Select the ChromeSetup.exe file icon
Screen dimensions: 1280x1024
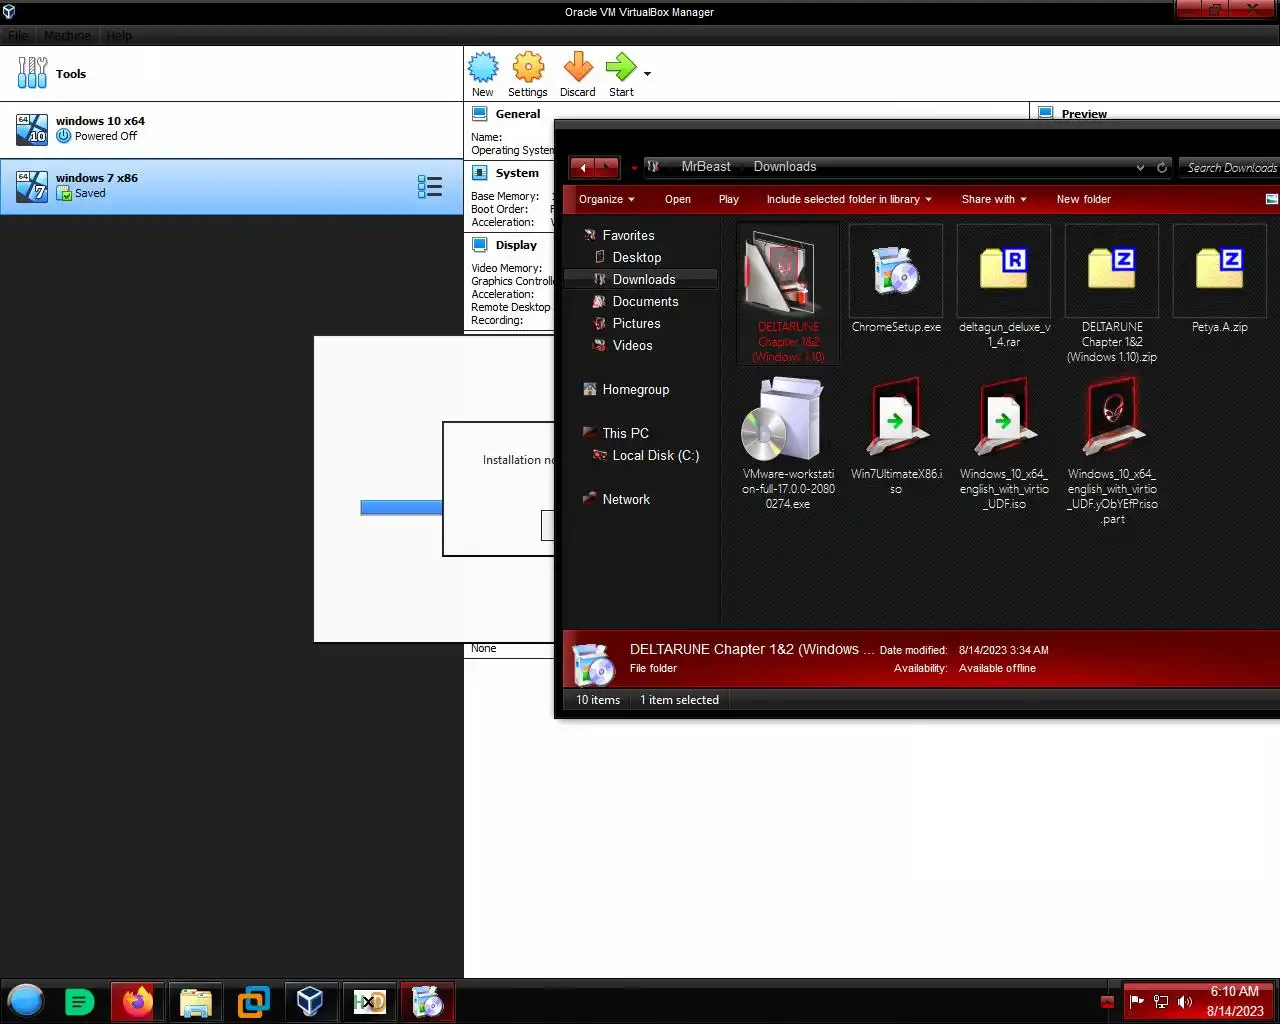896,272
